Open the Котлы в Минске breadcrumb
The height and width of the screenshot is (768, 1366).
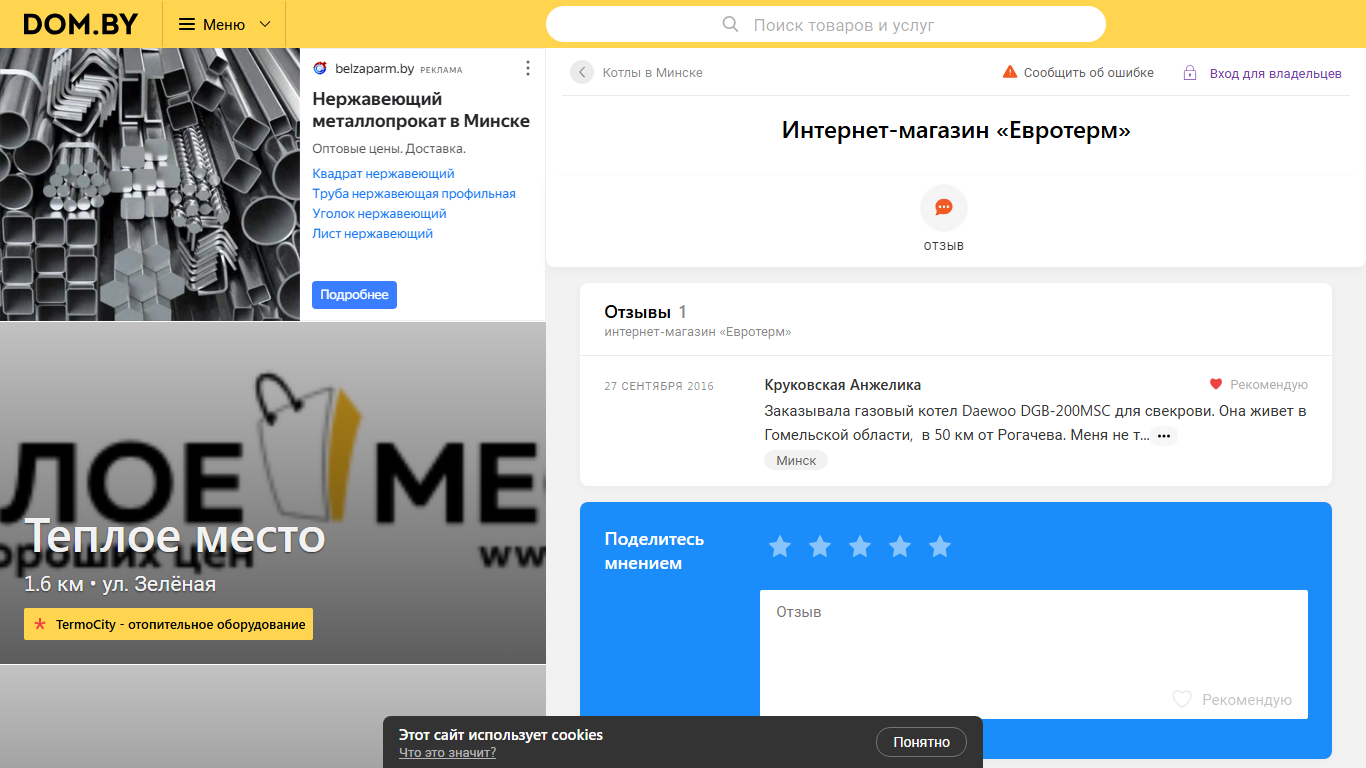[x=652, y=73]
